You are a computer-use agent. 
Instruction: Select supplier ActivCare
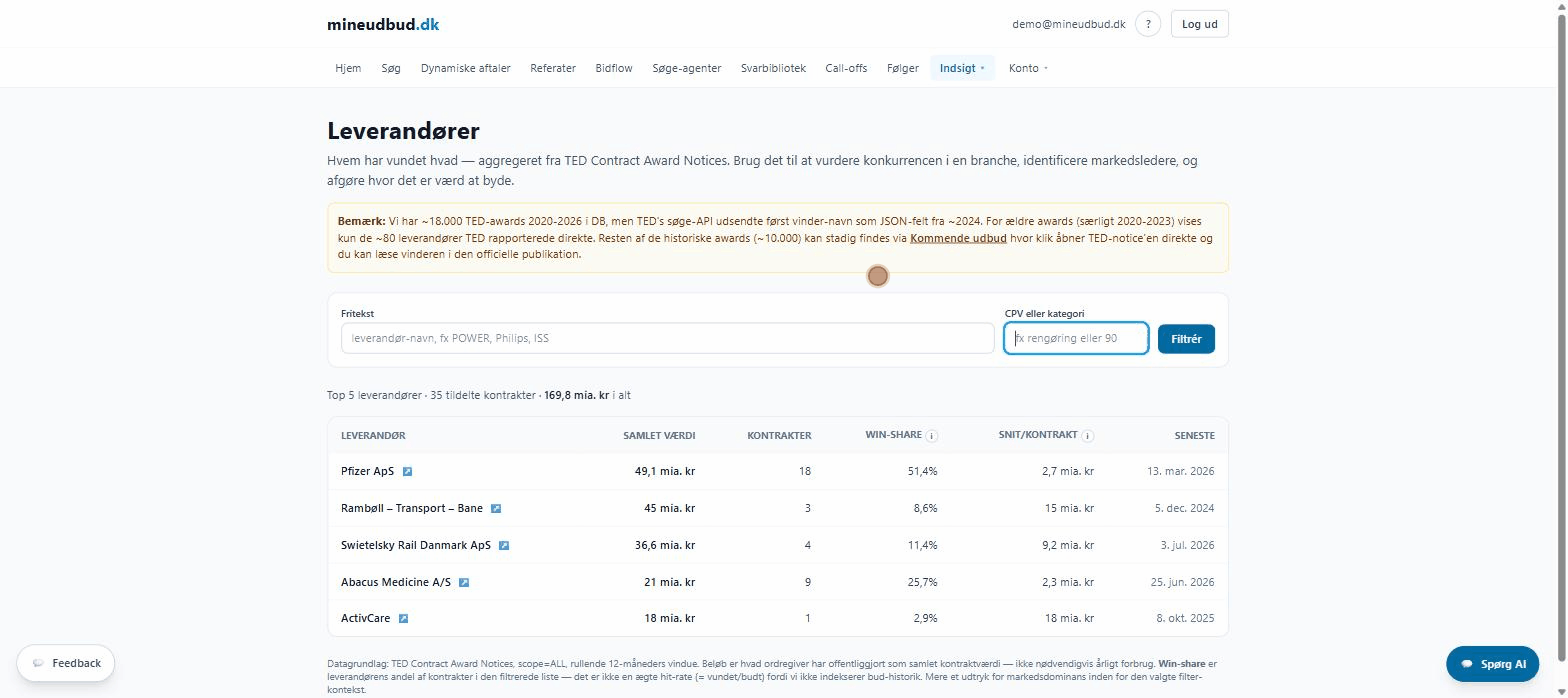tap(366, 618)
